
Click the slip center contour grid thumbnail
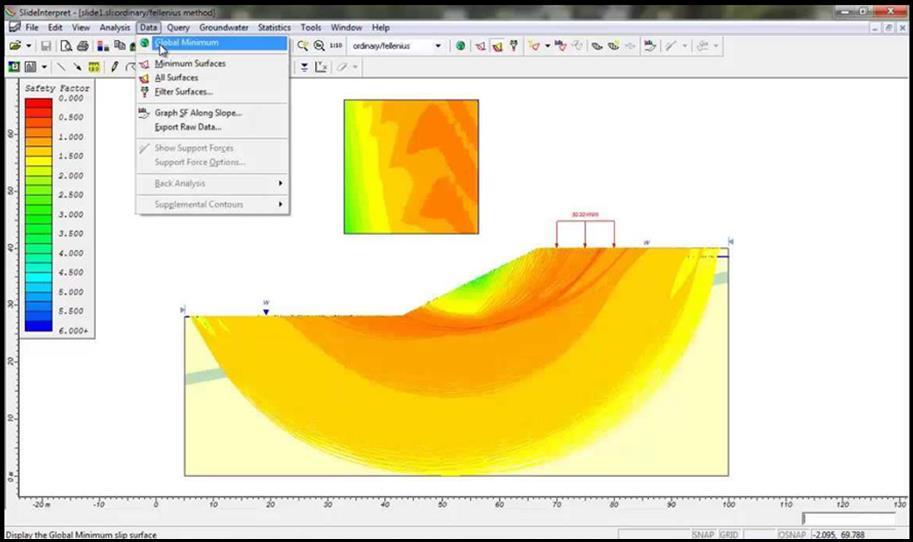point(411,167)
